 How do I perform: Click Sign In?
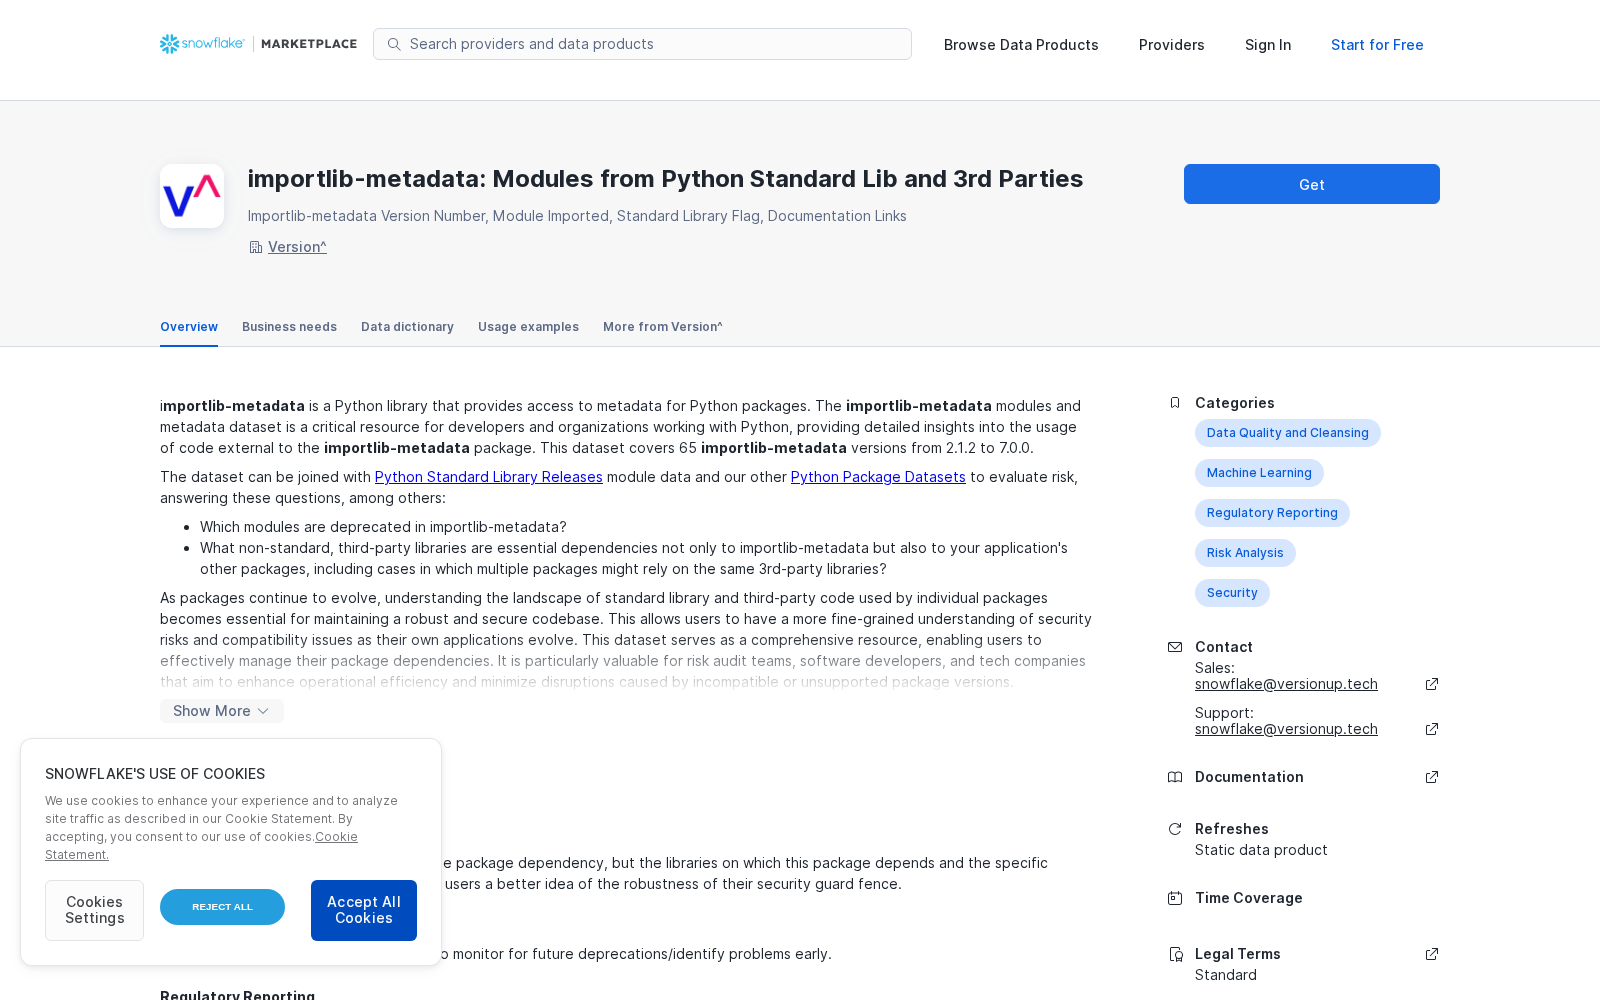(x=1268, y=45)
